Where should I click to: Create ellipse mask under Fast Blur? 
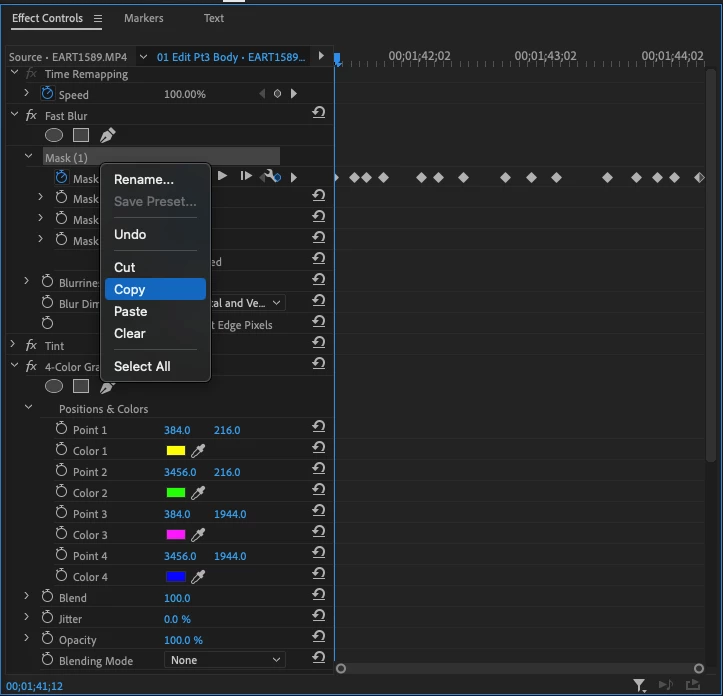point(54,135)
